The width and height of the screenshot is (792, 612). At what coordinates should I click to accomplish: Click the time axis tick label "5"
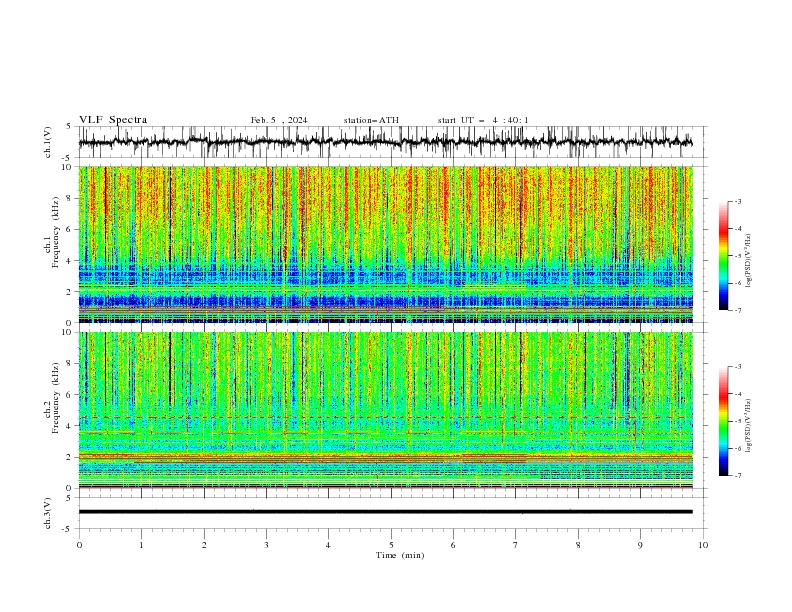[391, 545]
